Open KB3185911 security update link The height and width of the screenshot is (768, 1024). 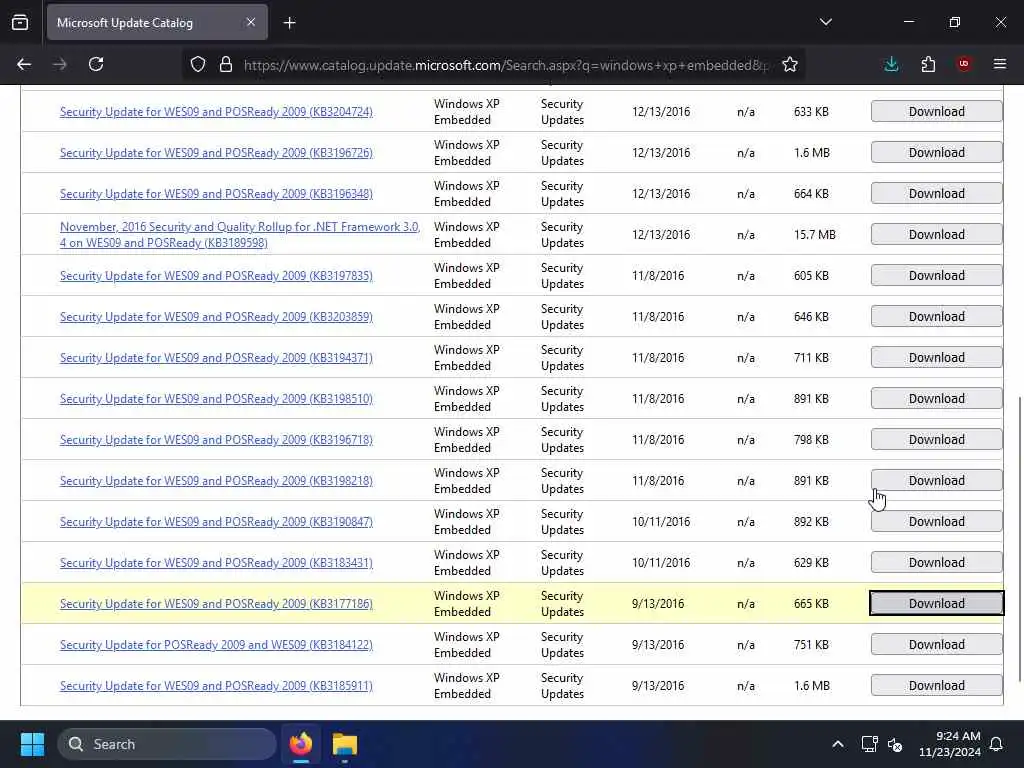216,686
